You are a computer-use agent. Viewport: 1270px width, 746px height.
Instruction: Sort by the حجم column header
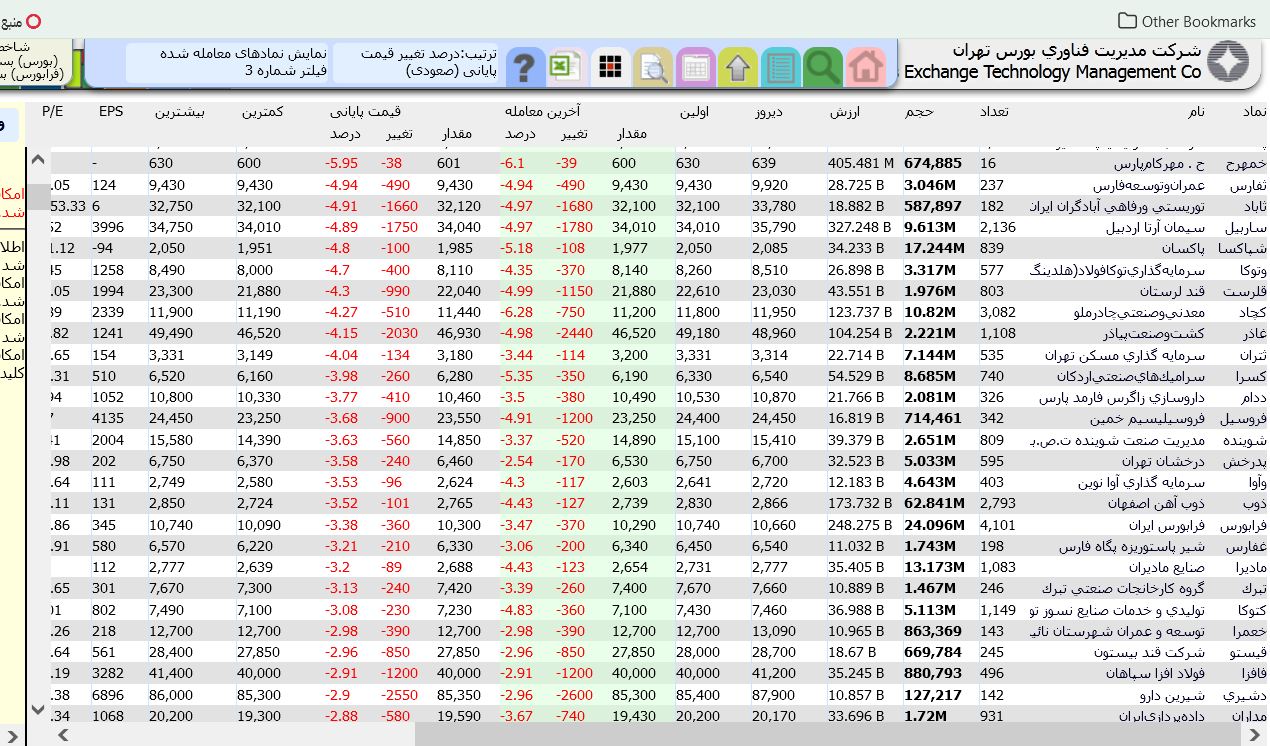(918, 112)
